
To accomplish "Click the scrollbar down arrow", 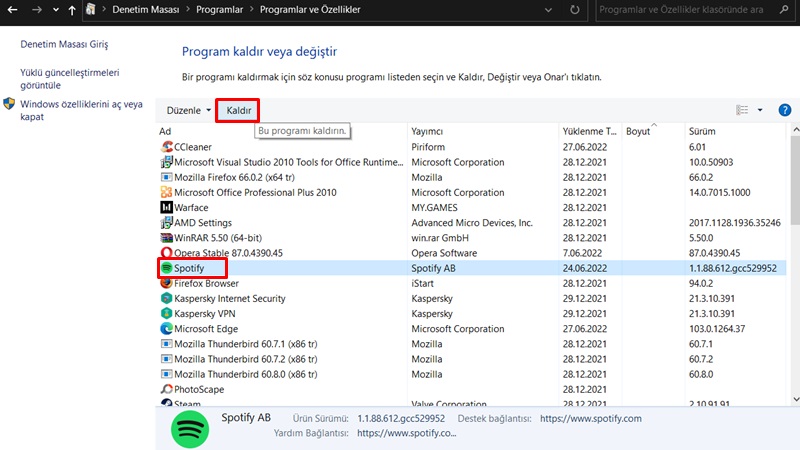I will click(795, 399).
